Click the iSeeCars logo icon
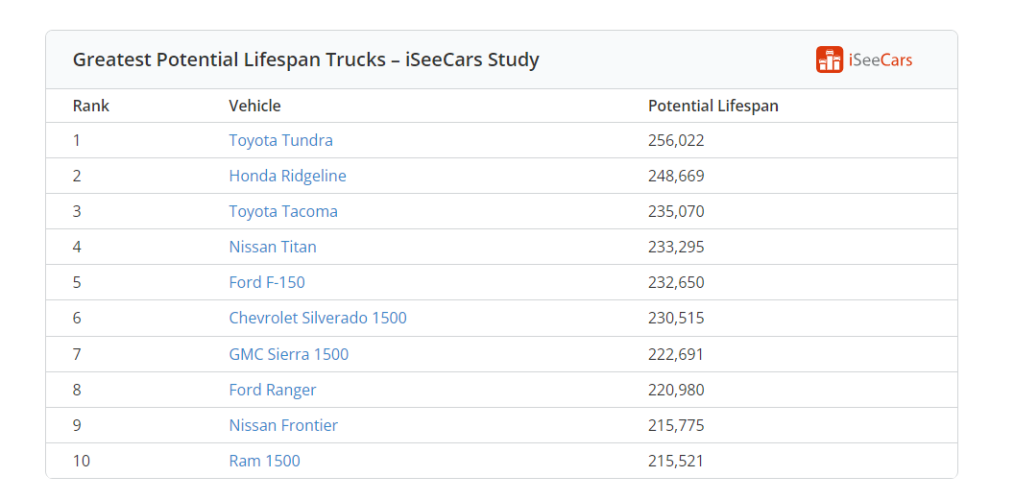This screenshot has height=500, width=1014. pyautogui.click(x=829, y=60)
